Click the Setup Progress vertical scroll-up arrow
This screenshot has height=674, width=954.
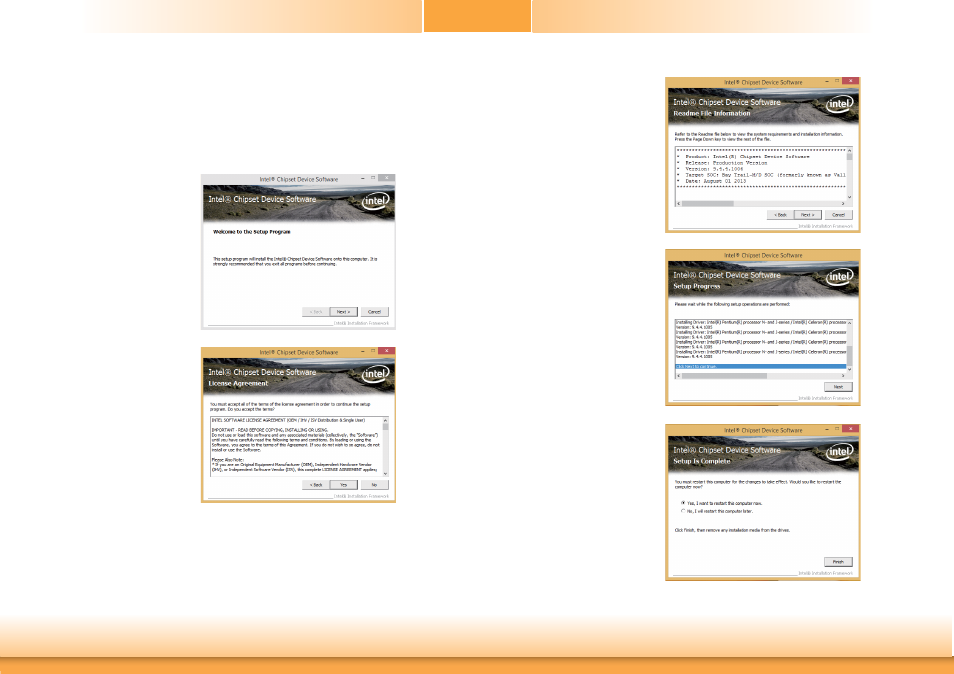(849, 322)
